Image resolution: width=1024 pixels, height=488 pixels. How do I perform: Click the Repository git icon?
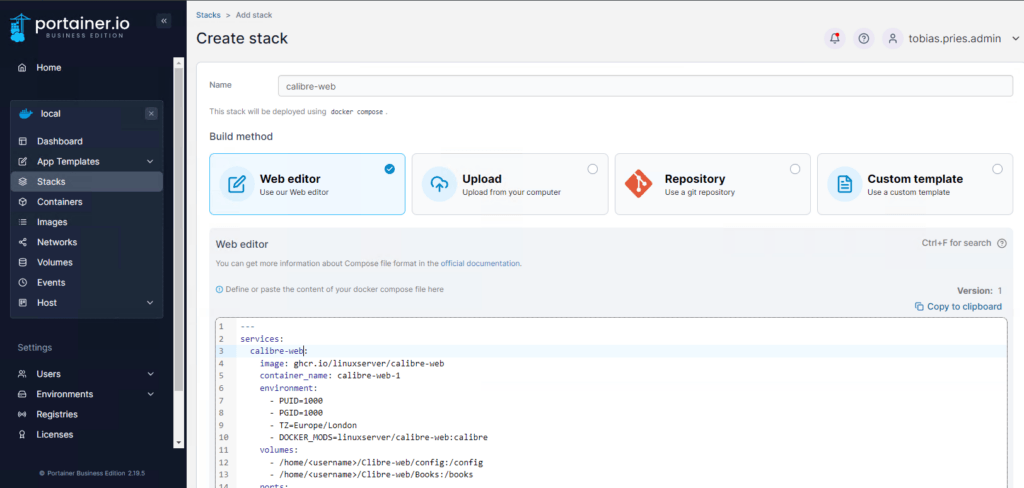[639, 184]
